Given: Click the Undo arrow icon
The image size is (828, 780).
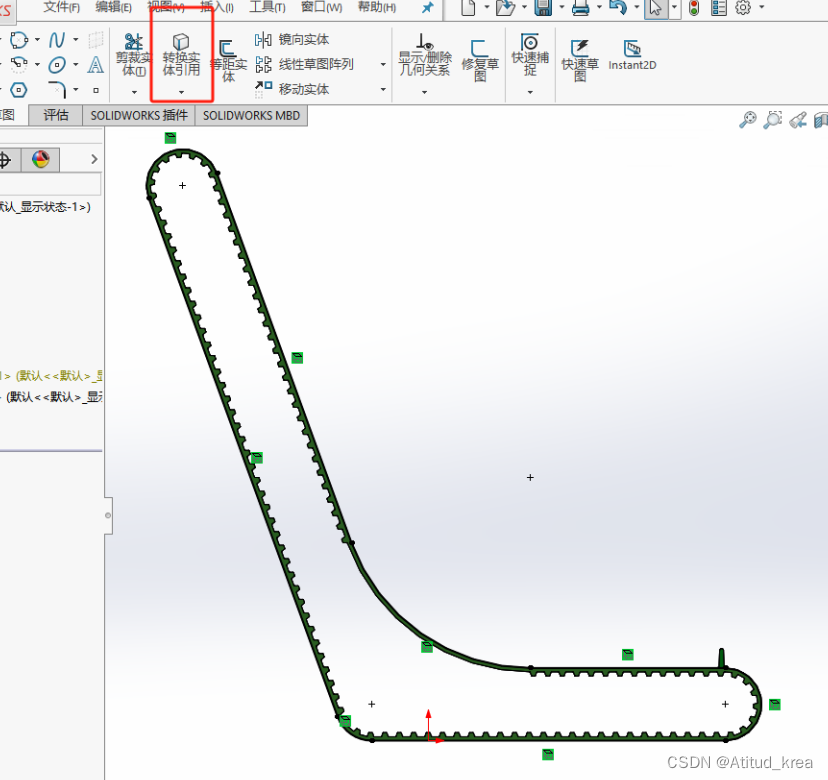Looking at the screenshot, I should (618, 7).
